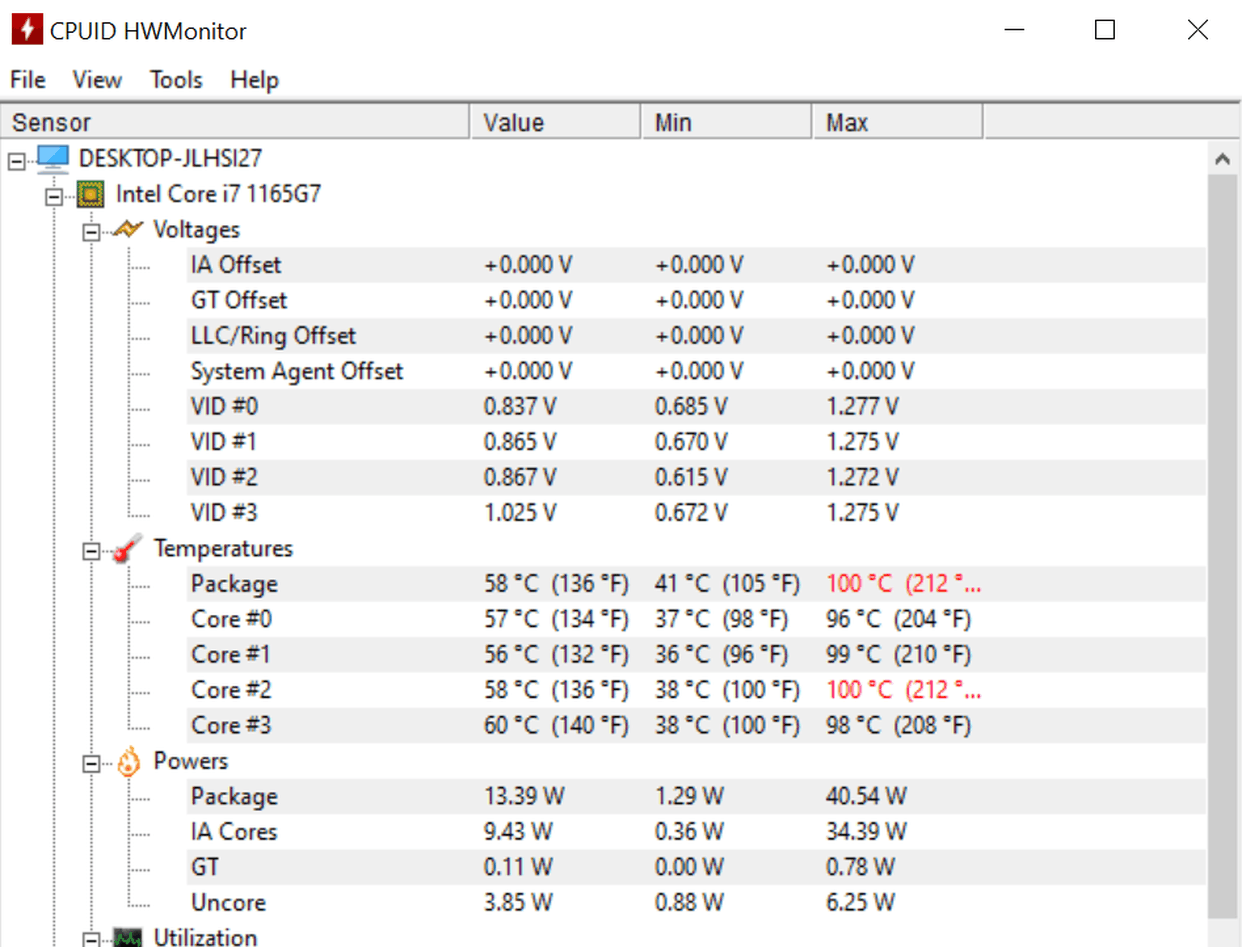The image size is (1242, 947).
Task: Click the Temperatures section label
Action: (x=223, y=549)
